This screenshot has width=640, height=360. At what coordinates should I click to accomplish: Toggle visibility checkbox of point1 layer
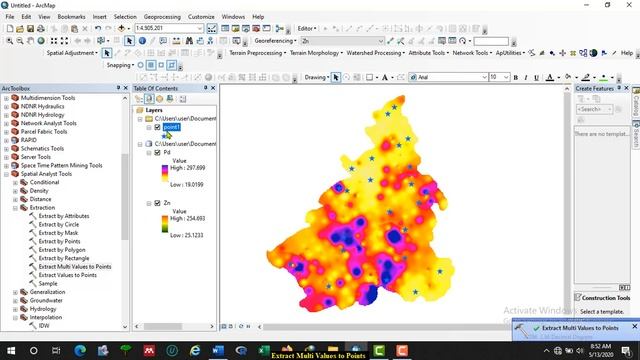click(x=158, y=127)
